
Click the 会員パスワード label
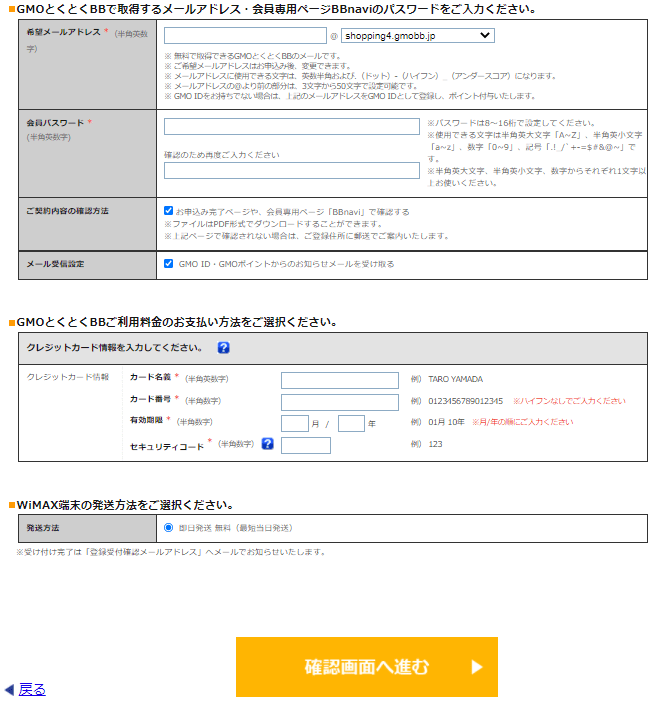(x=55, y=123)
